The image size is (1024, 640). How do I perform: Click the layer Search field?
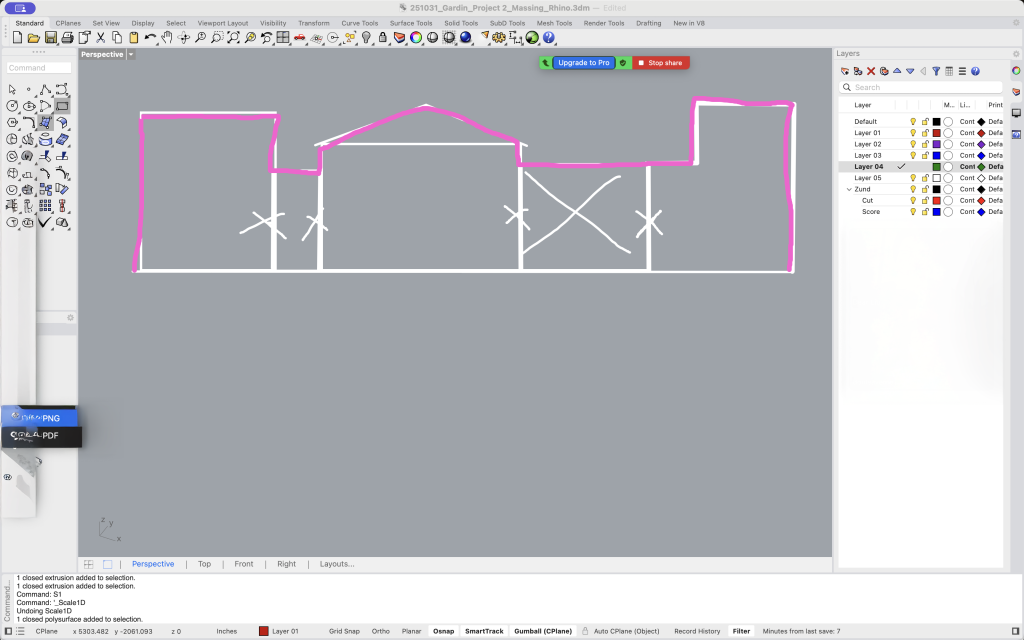(924, 87)
